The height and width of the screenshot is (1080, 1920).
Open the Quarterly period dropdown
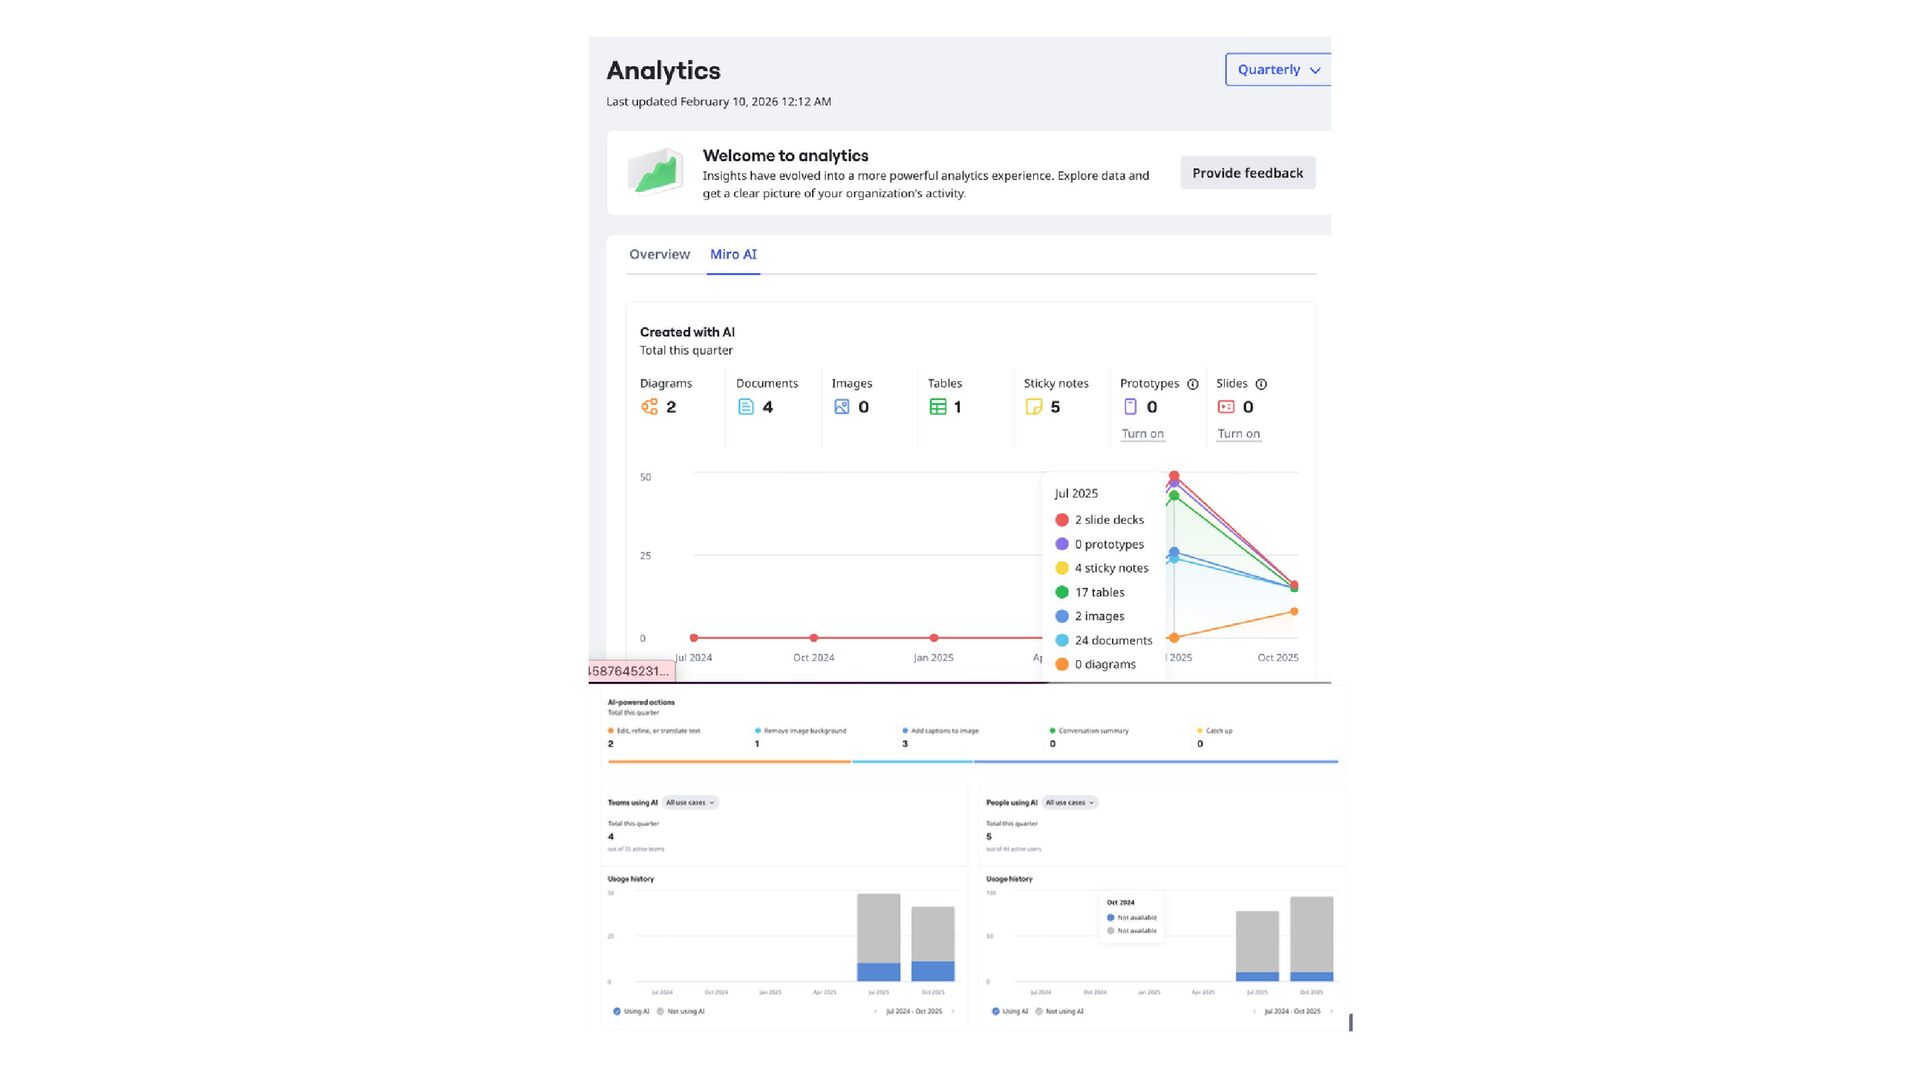[1278, 70]
